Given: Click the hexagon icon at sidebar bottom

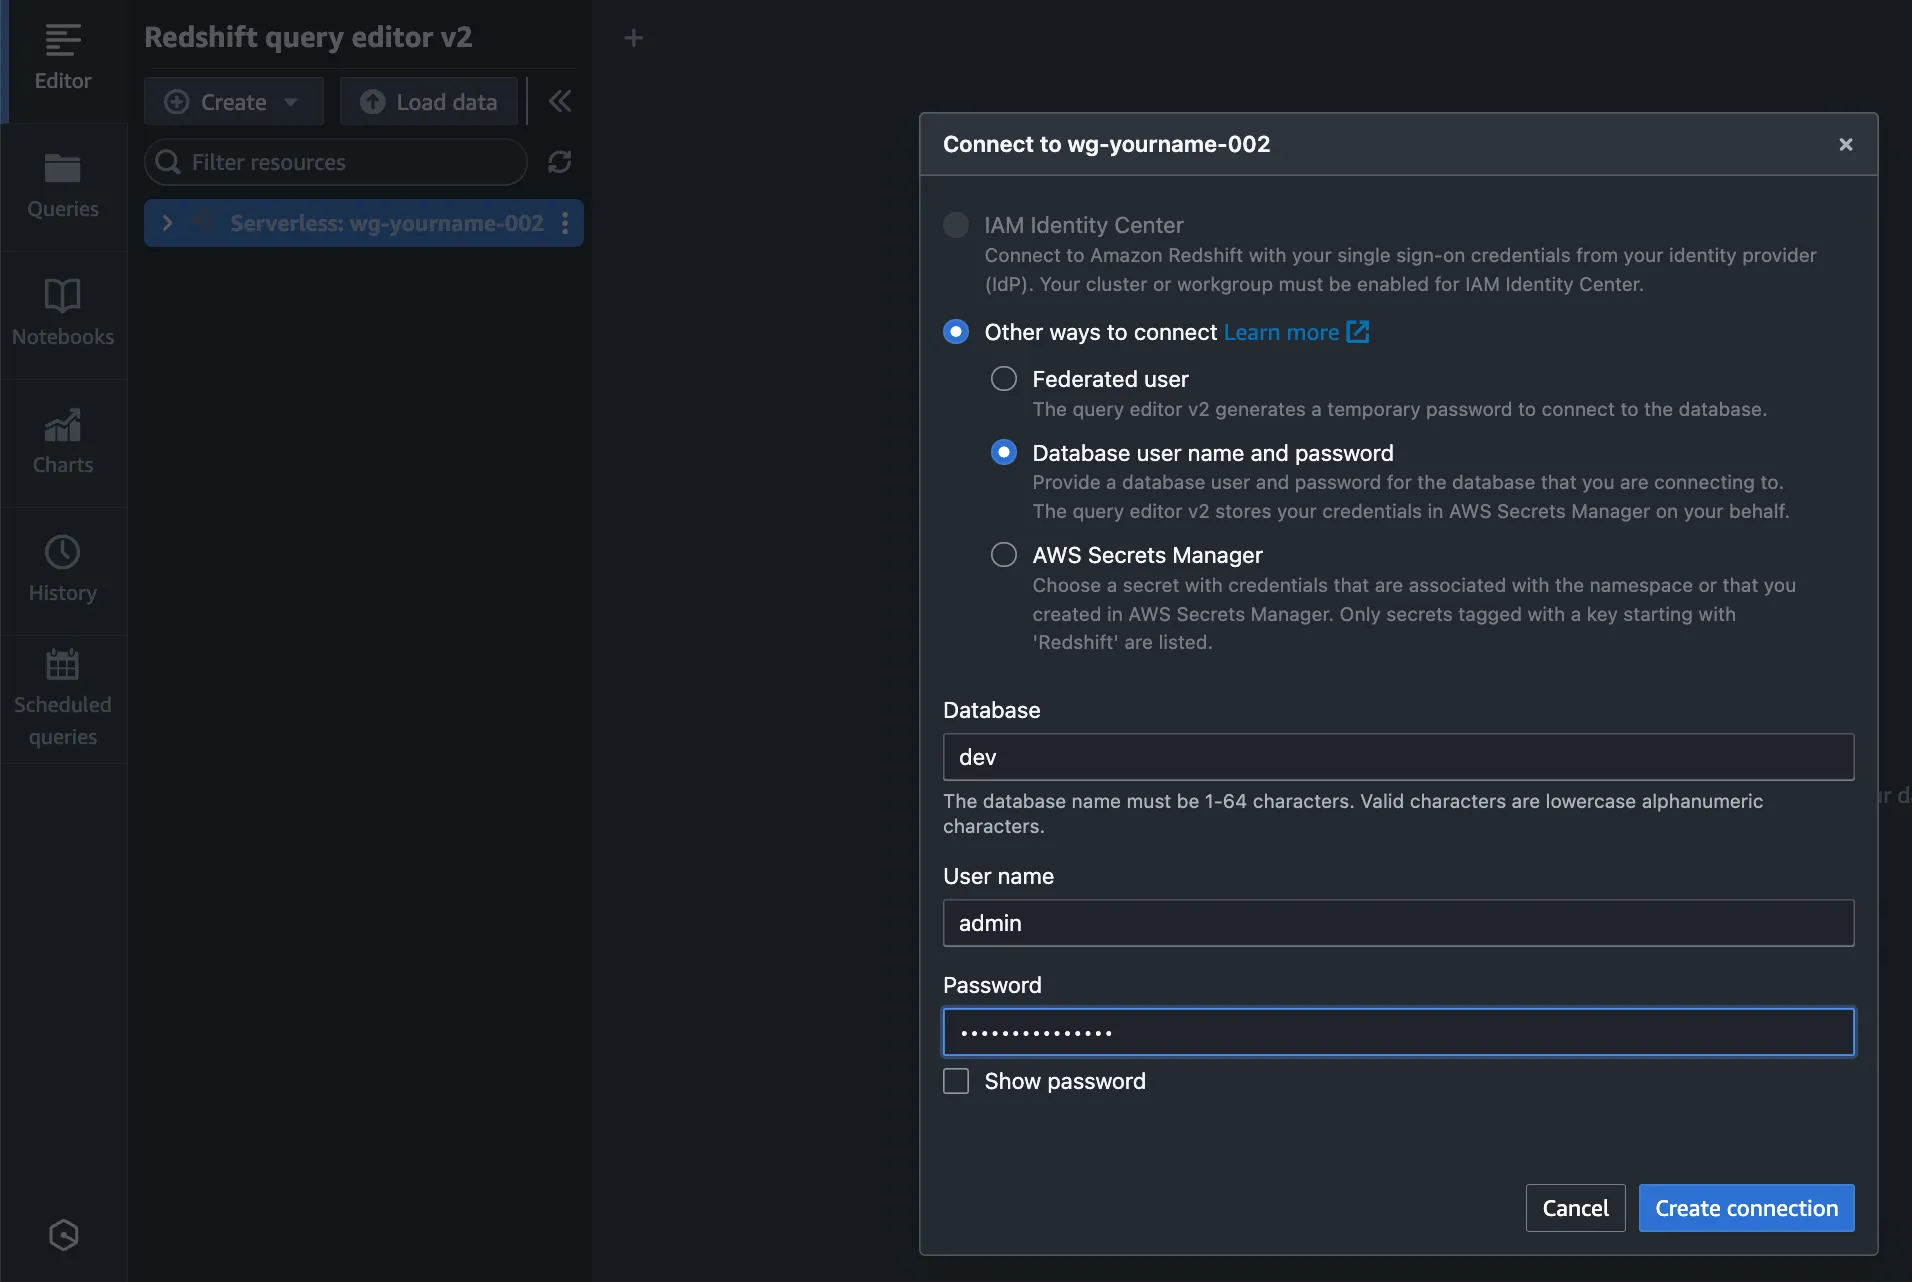Looking at the screenshot, I should pos(63,1235).
